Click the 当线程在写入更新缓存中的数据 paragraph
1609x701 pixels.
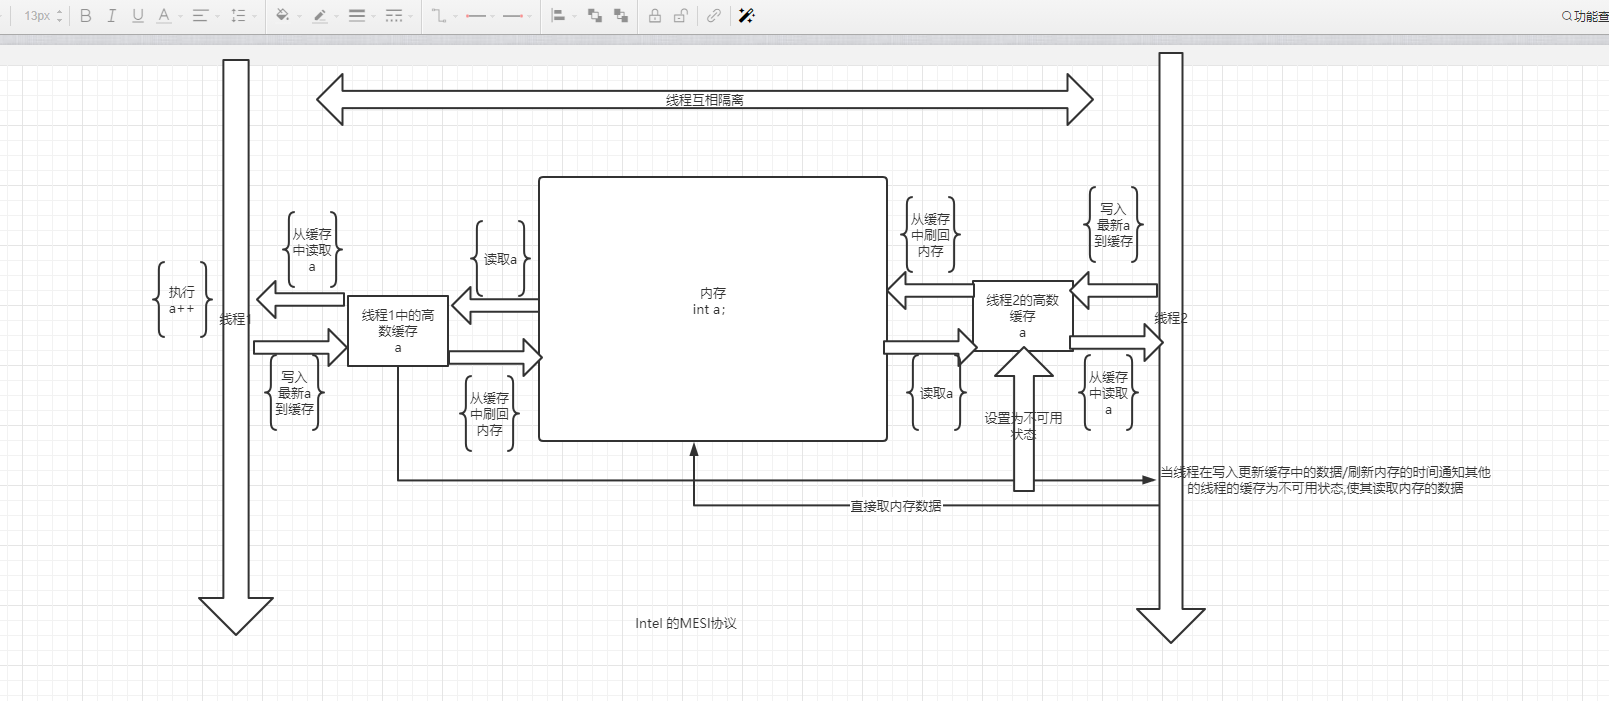1325,480
